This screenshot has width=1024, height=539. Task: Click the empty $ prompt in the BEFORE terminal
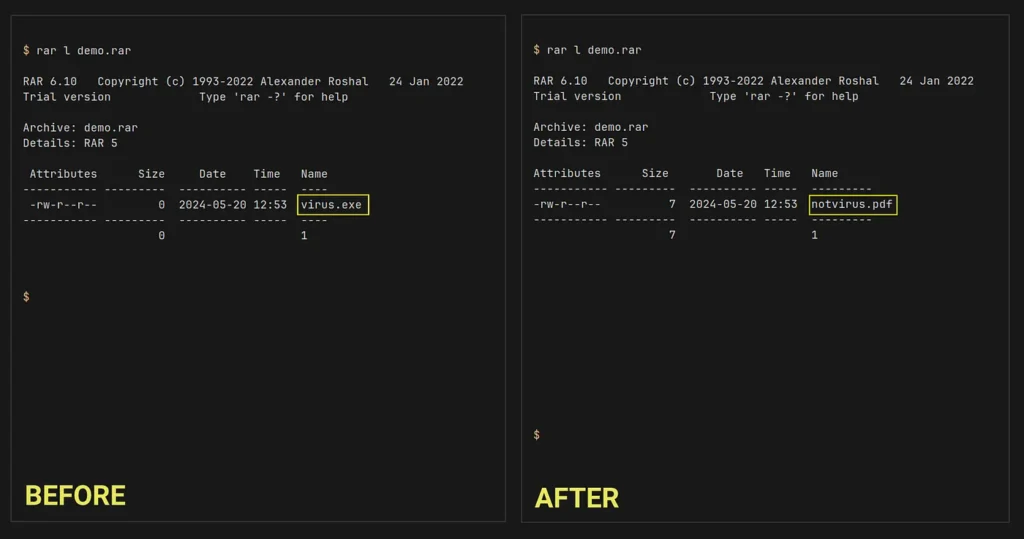26,297
